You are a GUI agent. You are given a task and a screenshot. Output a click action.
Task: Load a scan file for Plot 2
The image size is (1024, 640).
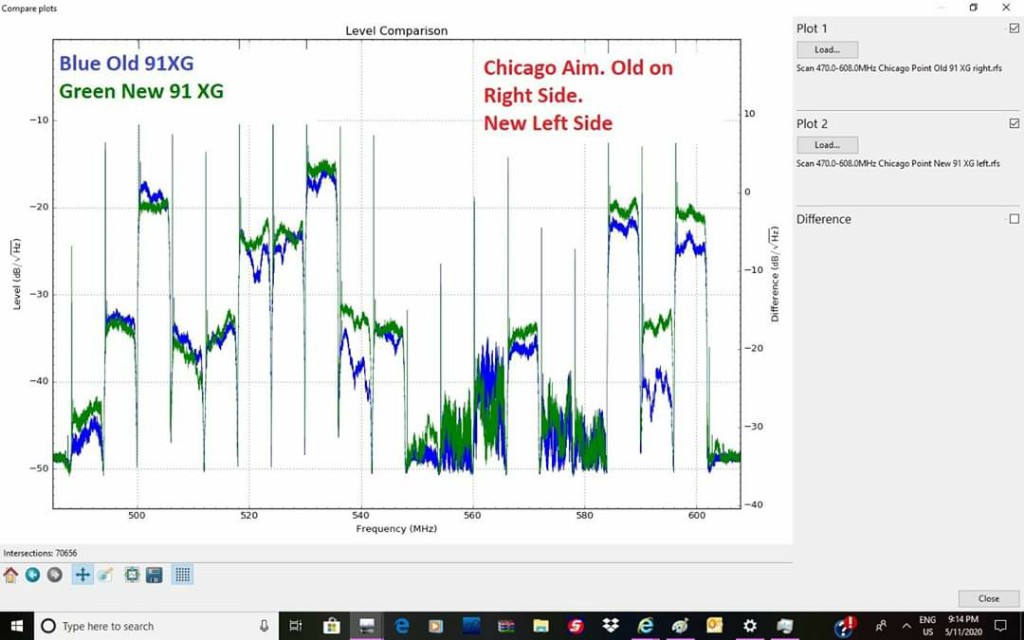pos(827,145)
